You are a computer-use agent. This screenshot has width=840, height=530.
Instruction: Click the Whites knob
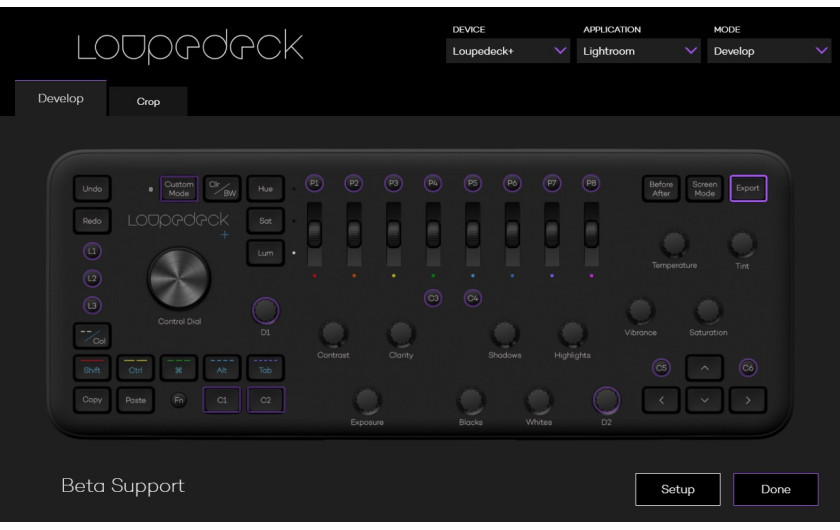[x=538, y=400]
